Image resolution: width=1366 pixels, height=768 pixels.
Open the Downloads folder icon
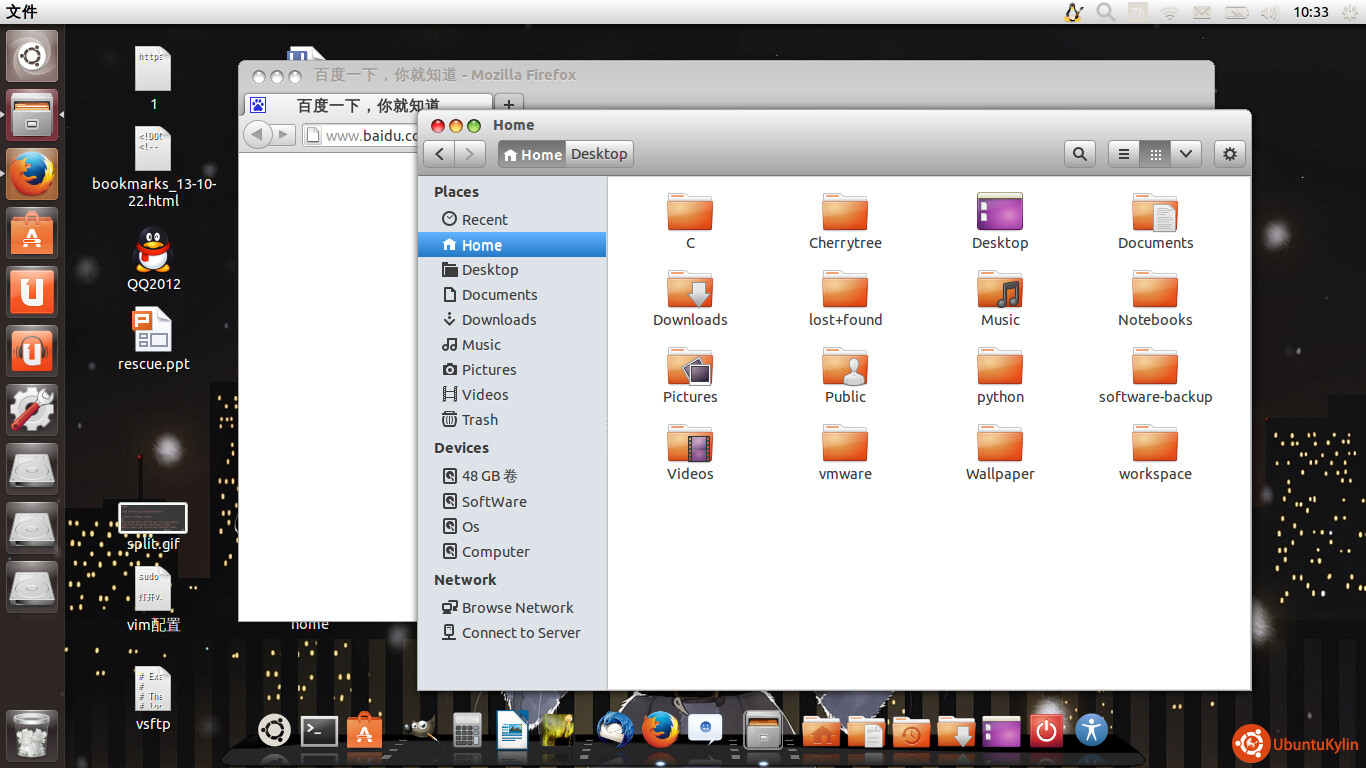[x=690, y=290]
